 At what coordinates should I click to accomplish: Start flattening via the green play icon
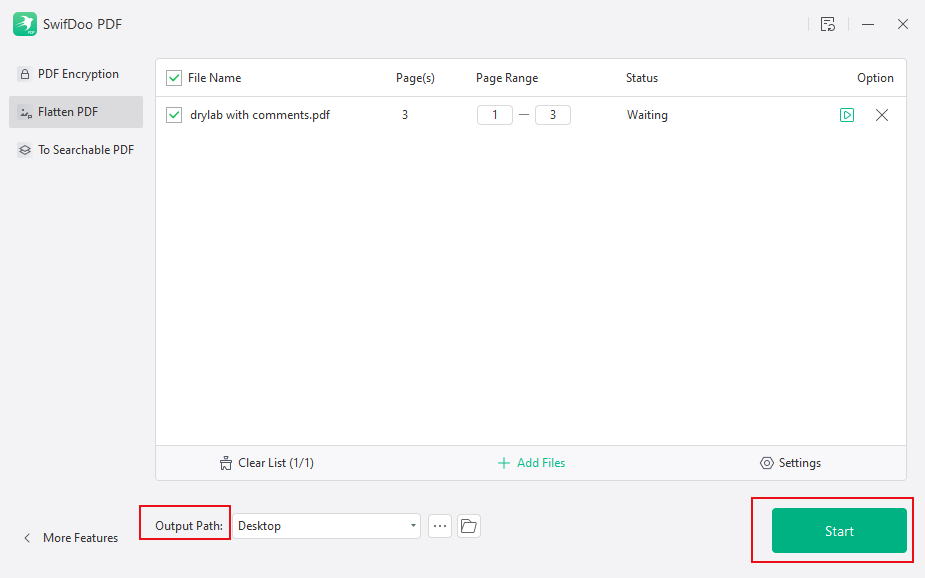847,115
